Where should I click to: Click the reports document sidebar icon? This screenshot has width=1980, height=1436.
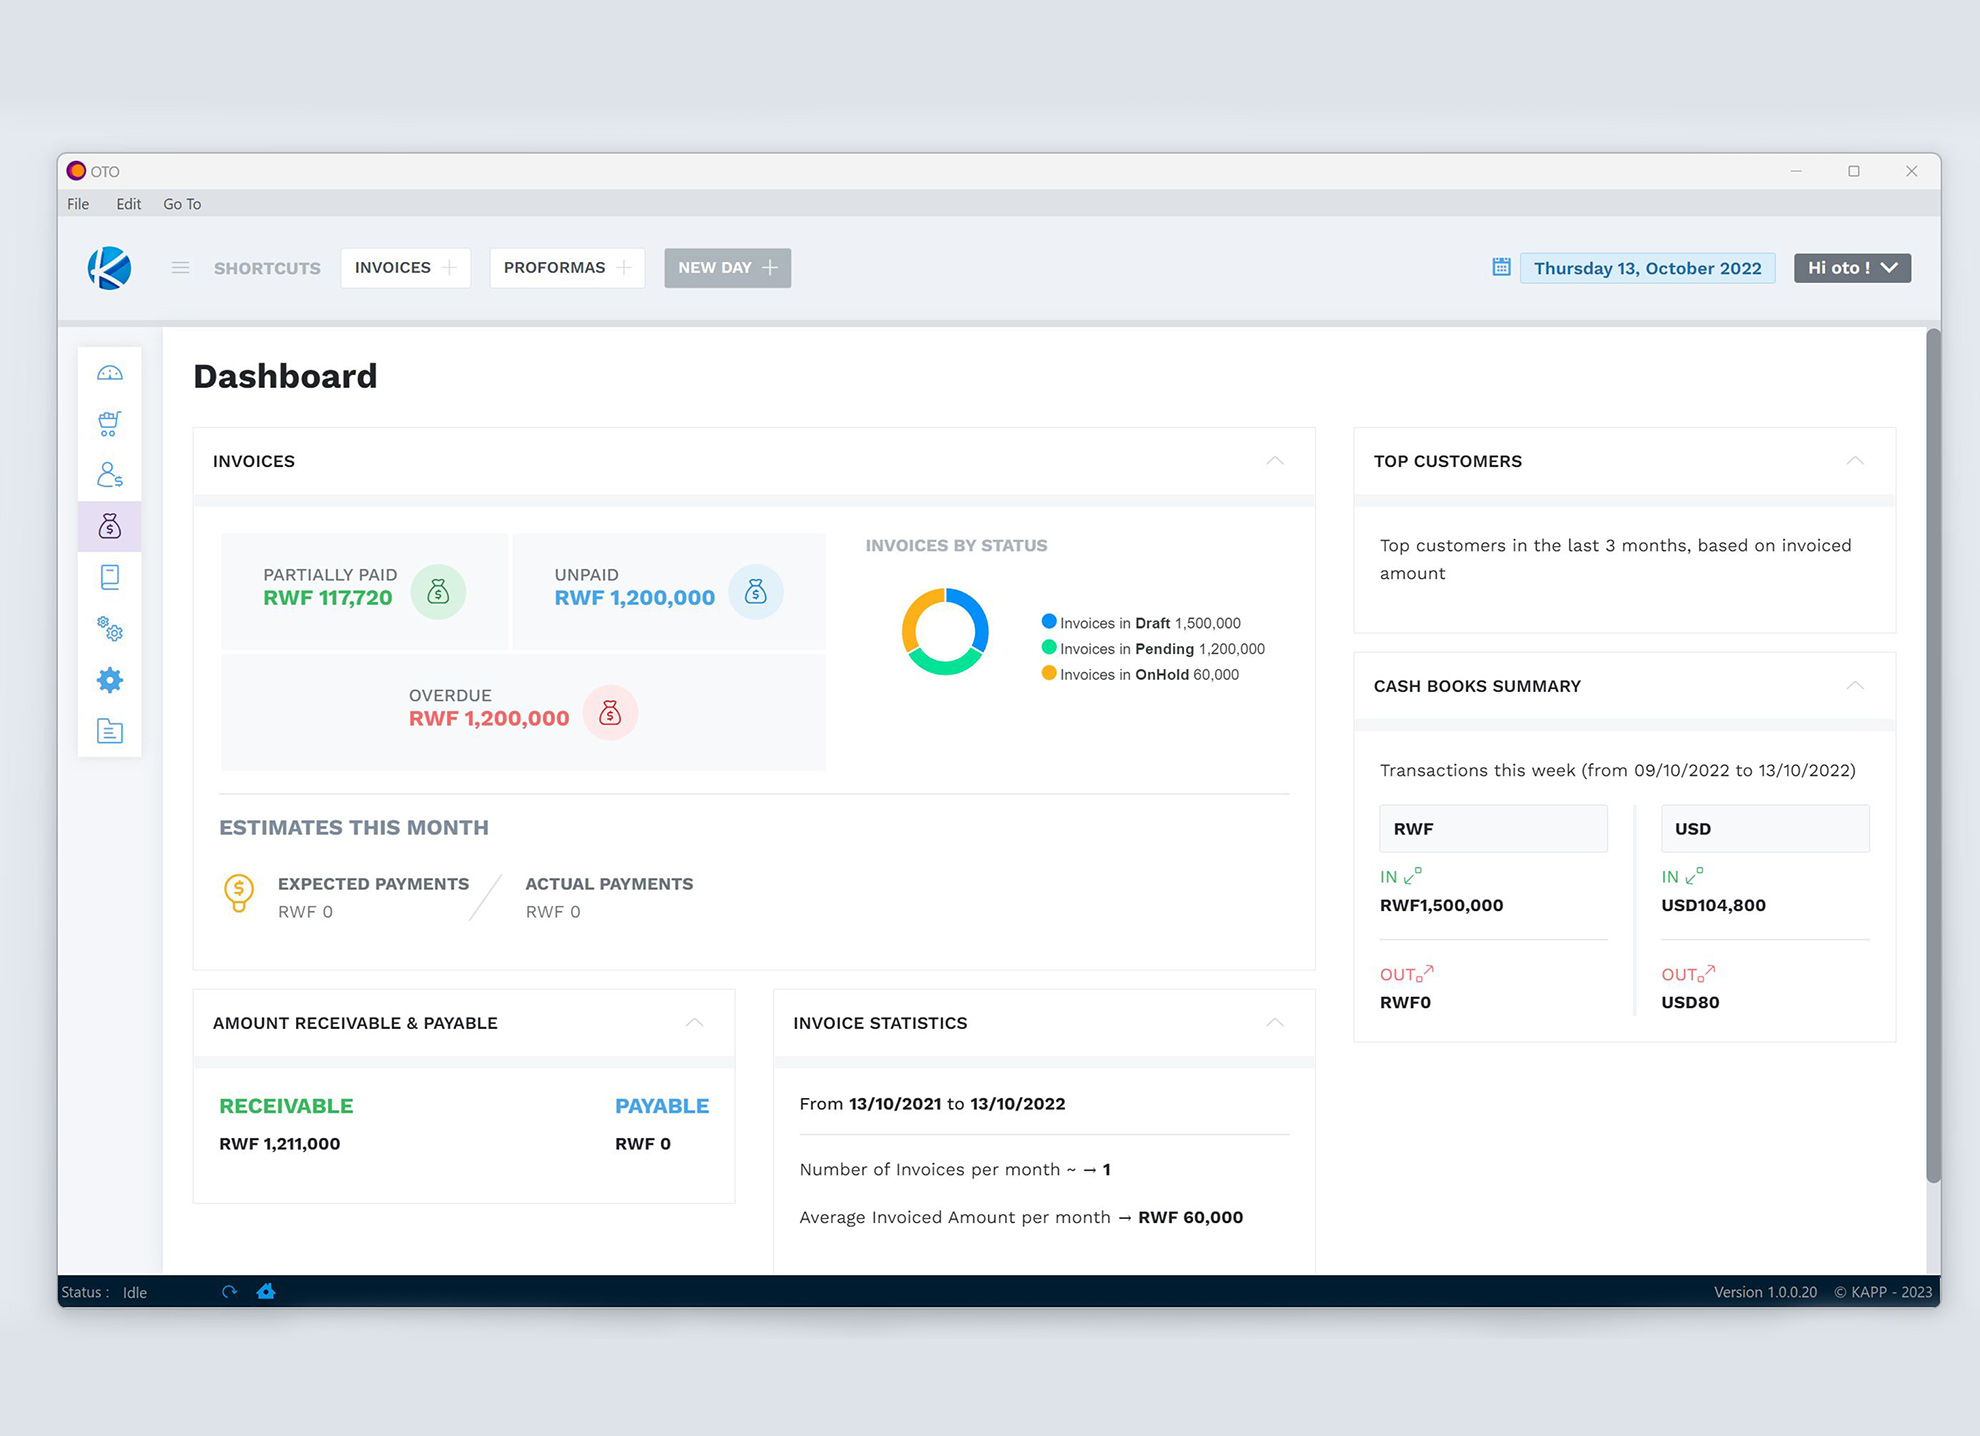[x=110, y=731]
